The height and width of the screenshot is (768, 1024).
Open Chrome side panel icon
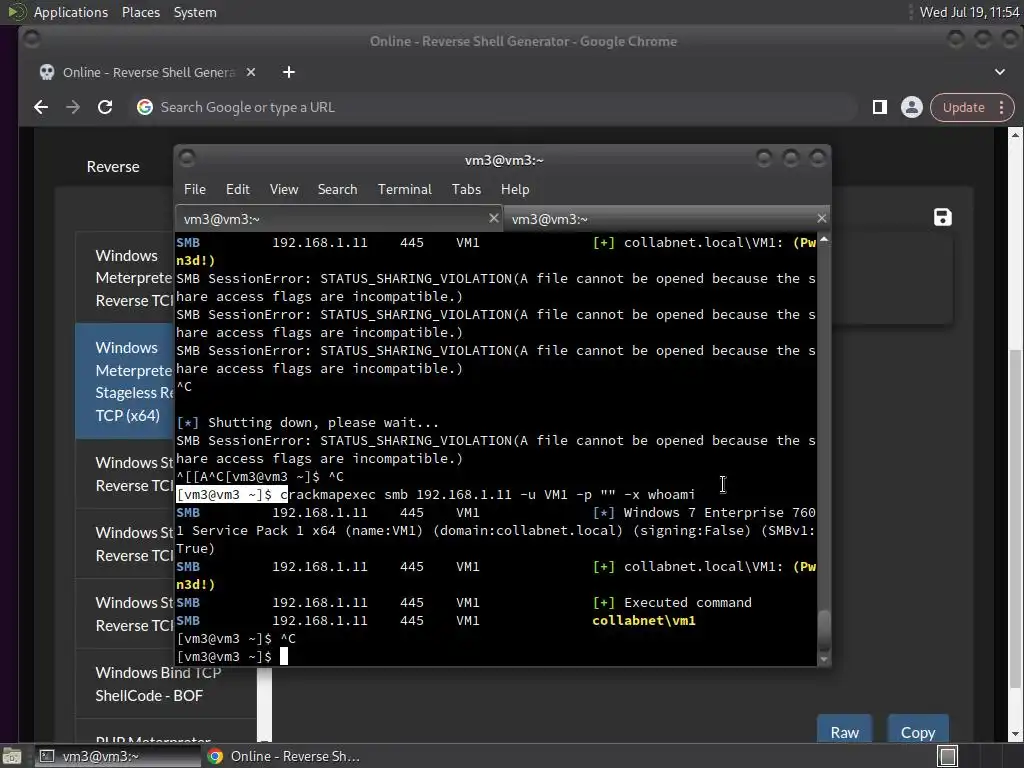pyautogui.click(x=880, y=107)
